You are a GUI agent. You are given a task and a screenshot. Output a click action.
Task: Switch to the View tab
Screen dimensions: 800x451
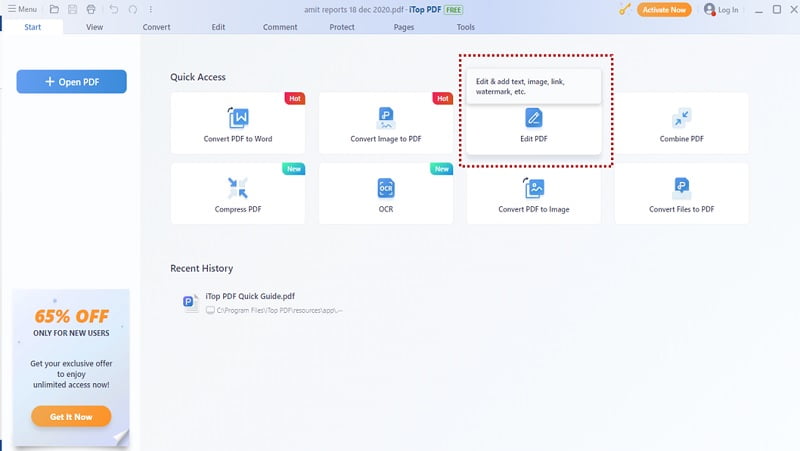click(x=94, y=27)
